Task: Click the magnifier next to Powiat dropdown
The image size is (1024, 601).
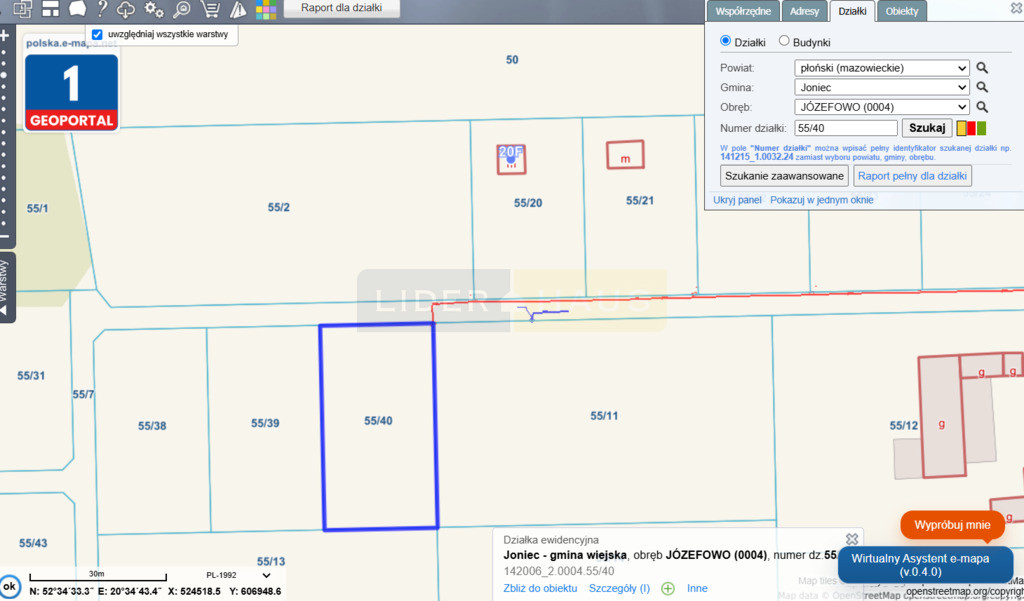Action: pyautogui.click(x=982, y=67)
